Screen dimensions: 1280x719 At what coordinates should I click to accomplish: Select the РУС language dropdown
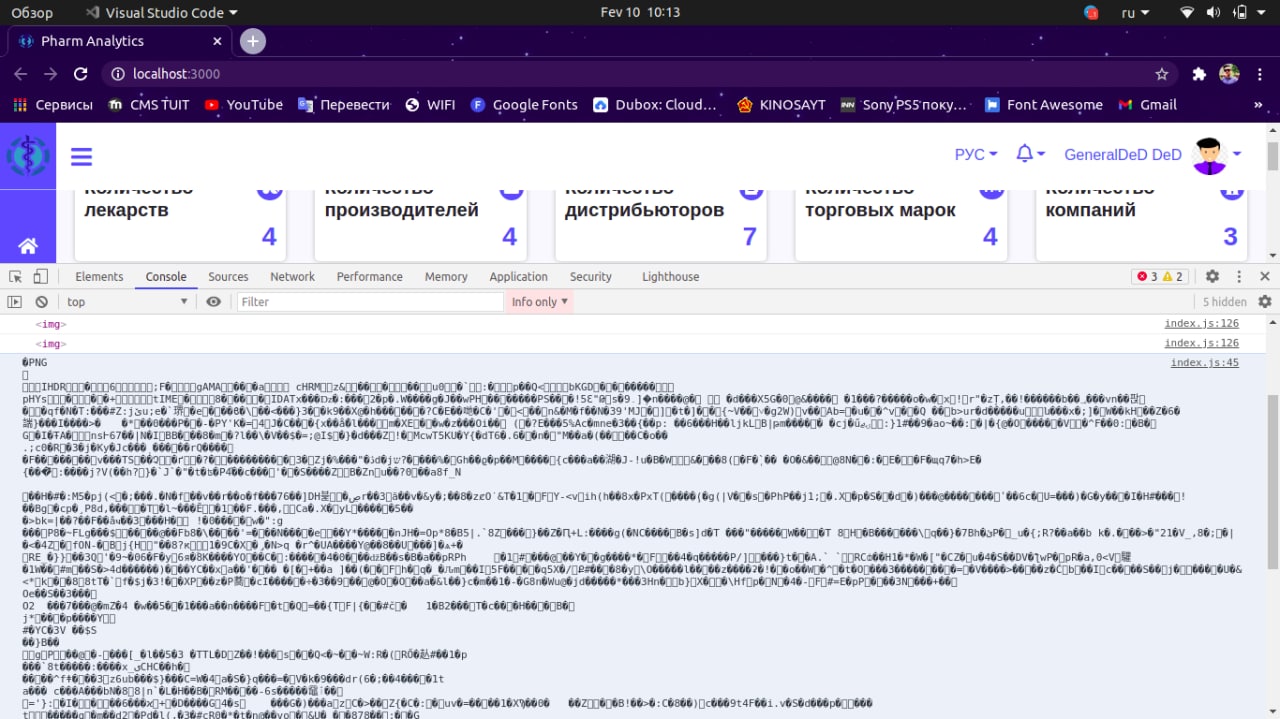[976, 154]
